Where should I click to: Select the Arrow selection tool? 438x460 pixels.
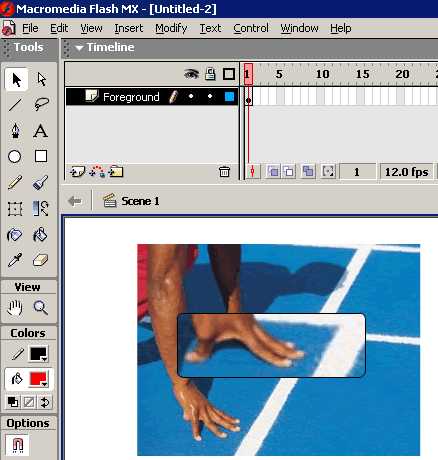pos(16,80)
